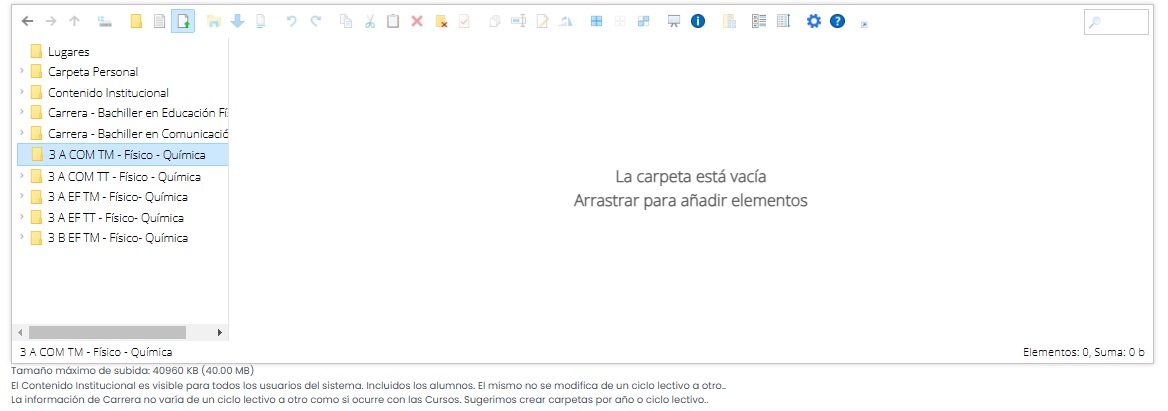Click the resize and rotate image icon
1168x411 pixels.
566,22
